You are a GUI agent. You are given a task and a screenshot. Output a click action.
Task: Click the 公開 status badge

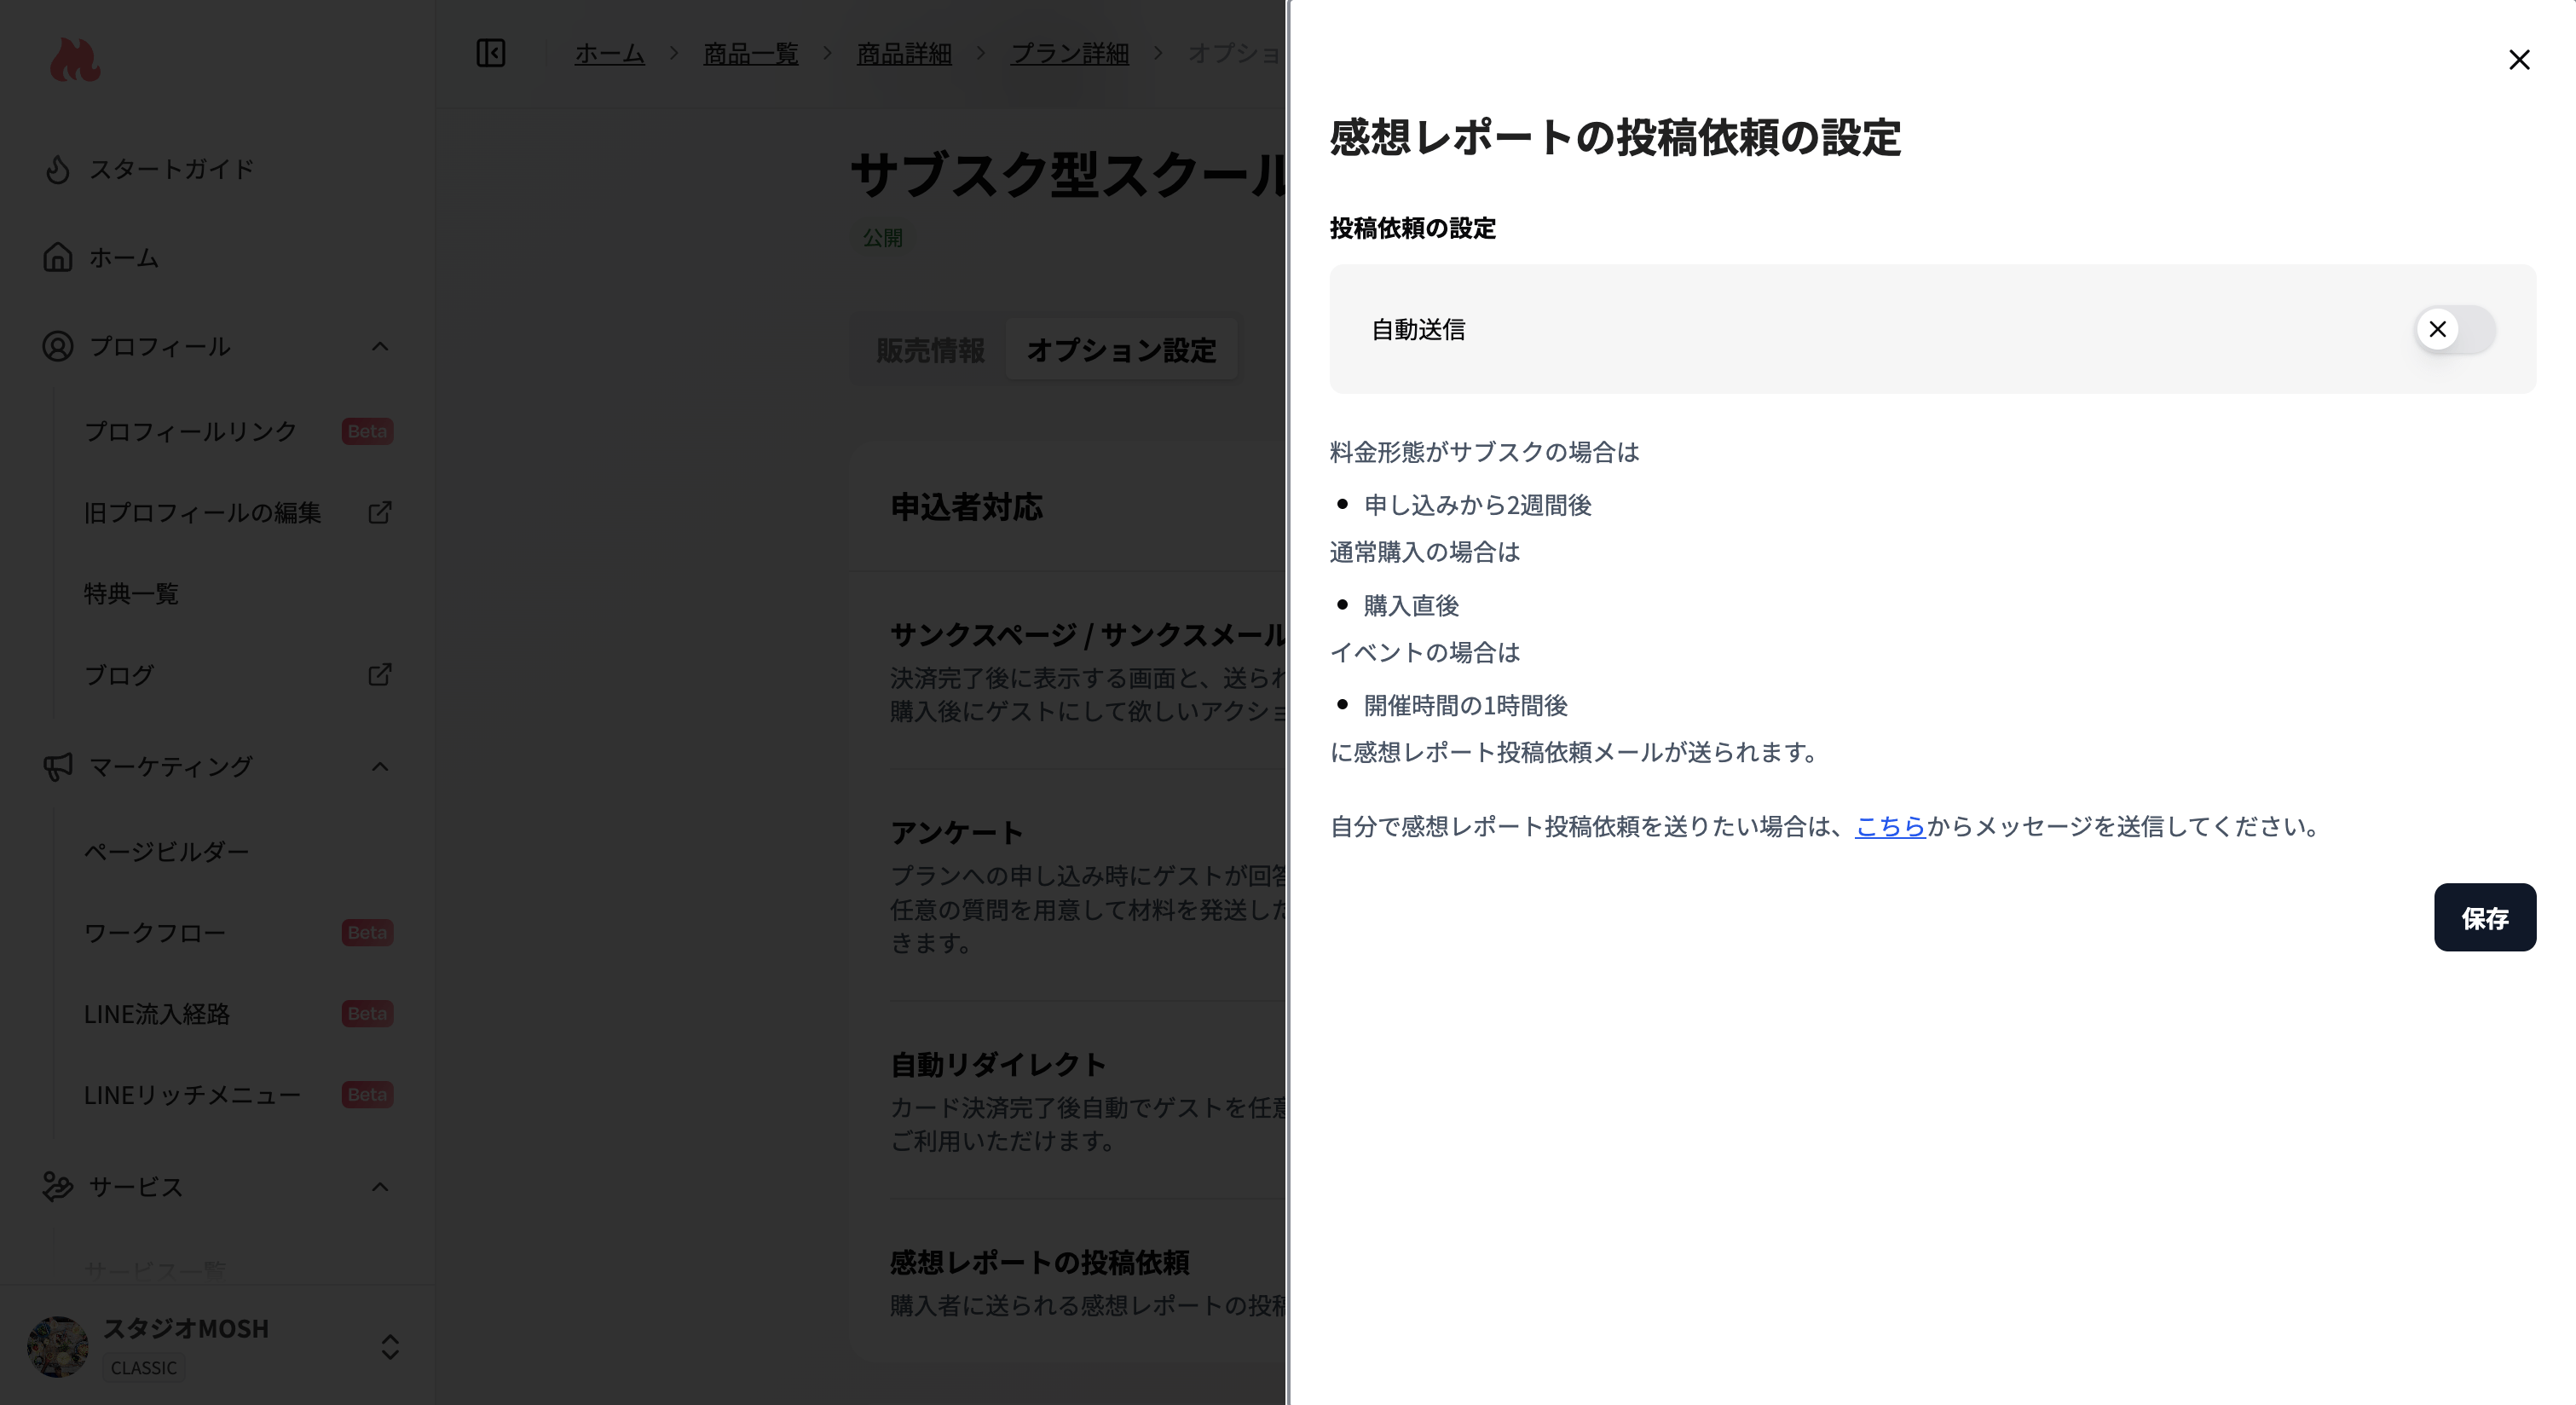[x=882, y=238]
